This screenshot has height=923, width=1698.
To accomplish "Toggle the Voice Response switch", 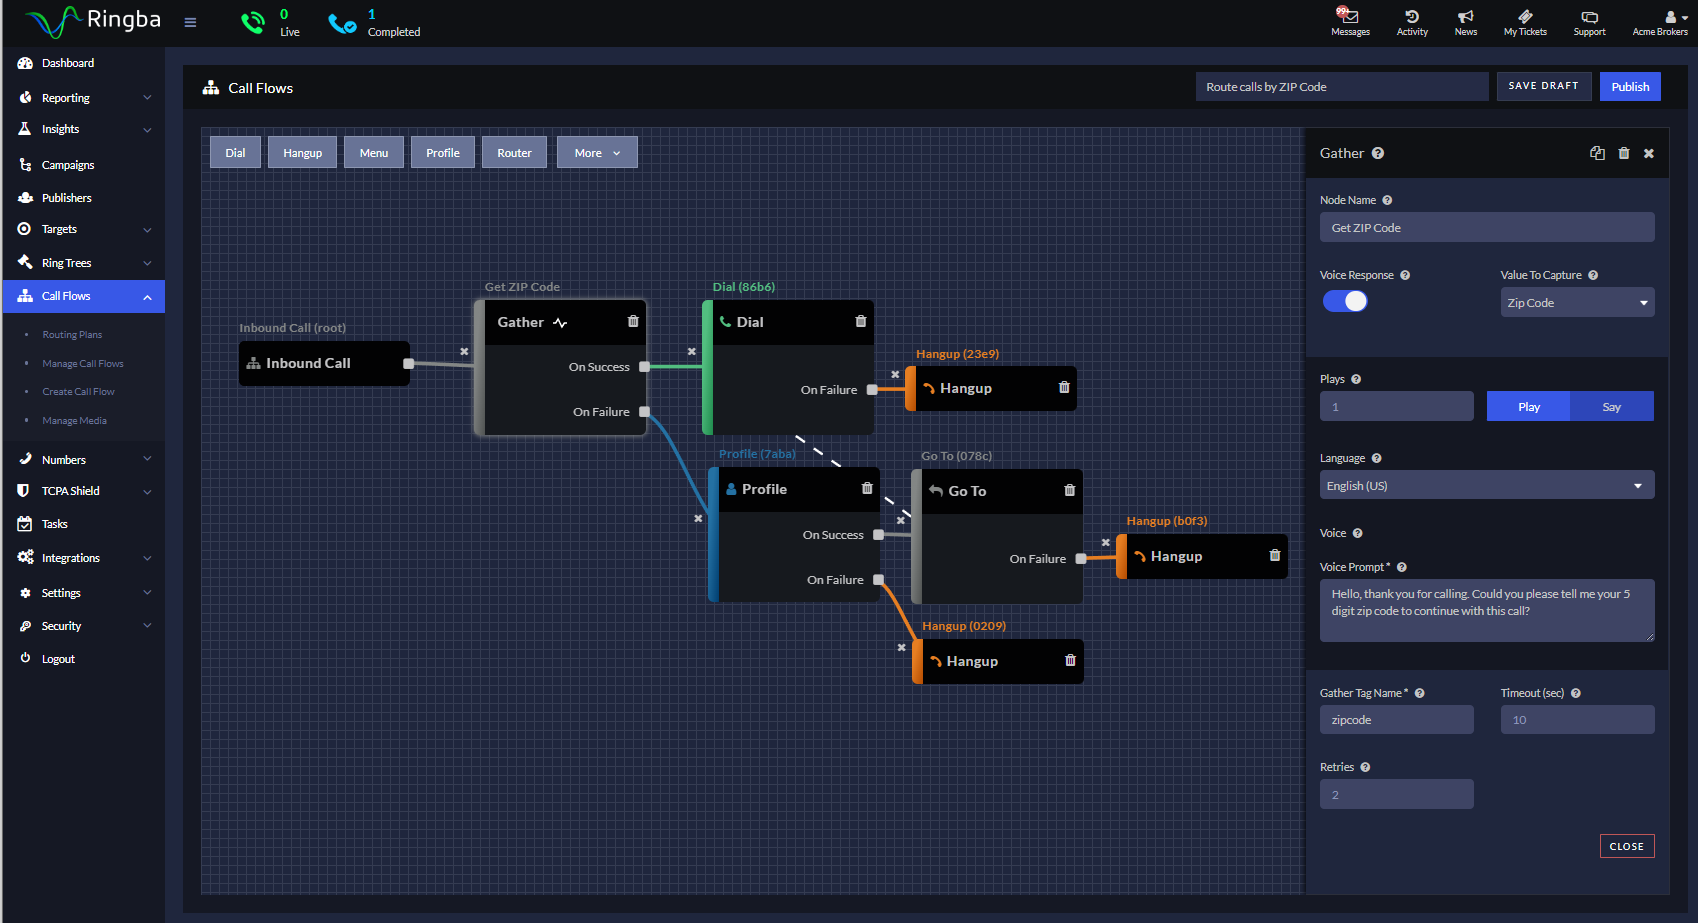I will [1345, 301].
